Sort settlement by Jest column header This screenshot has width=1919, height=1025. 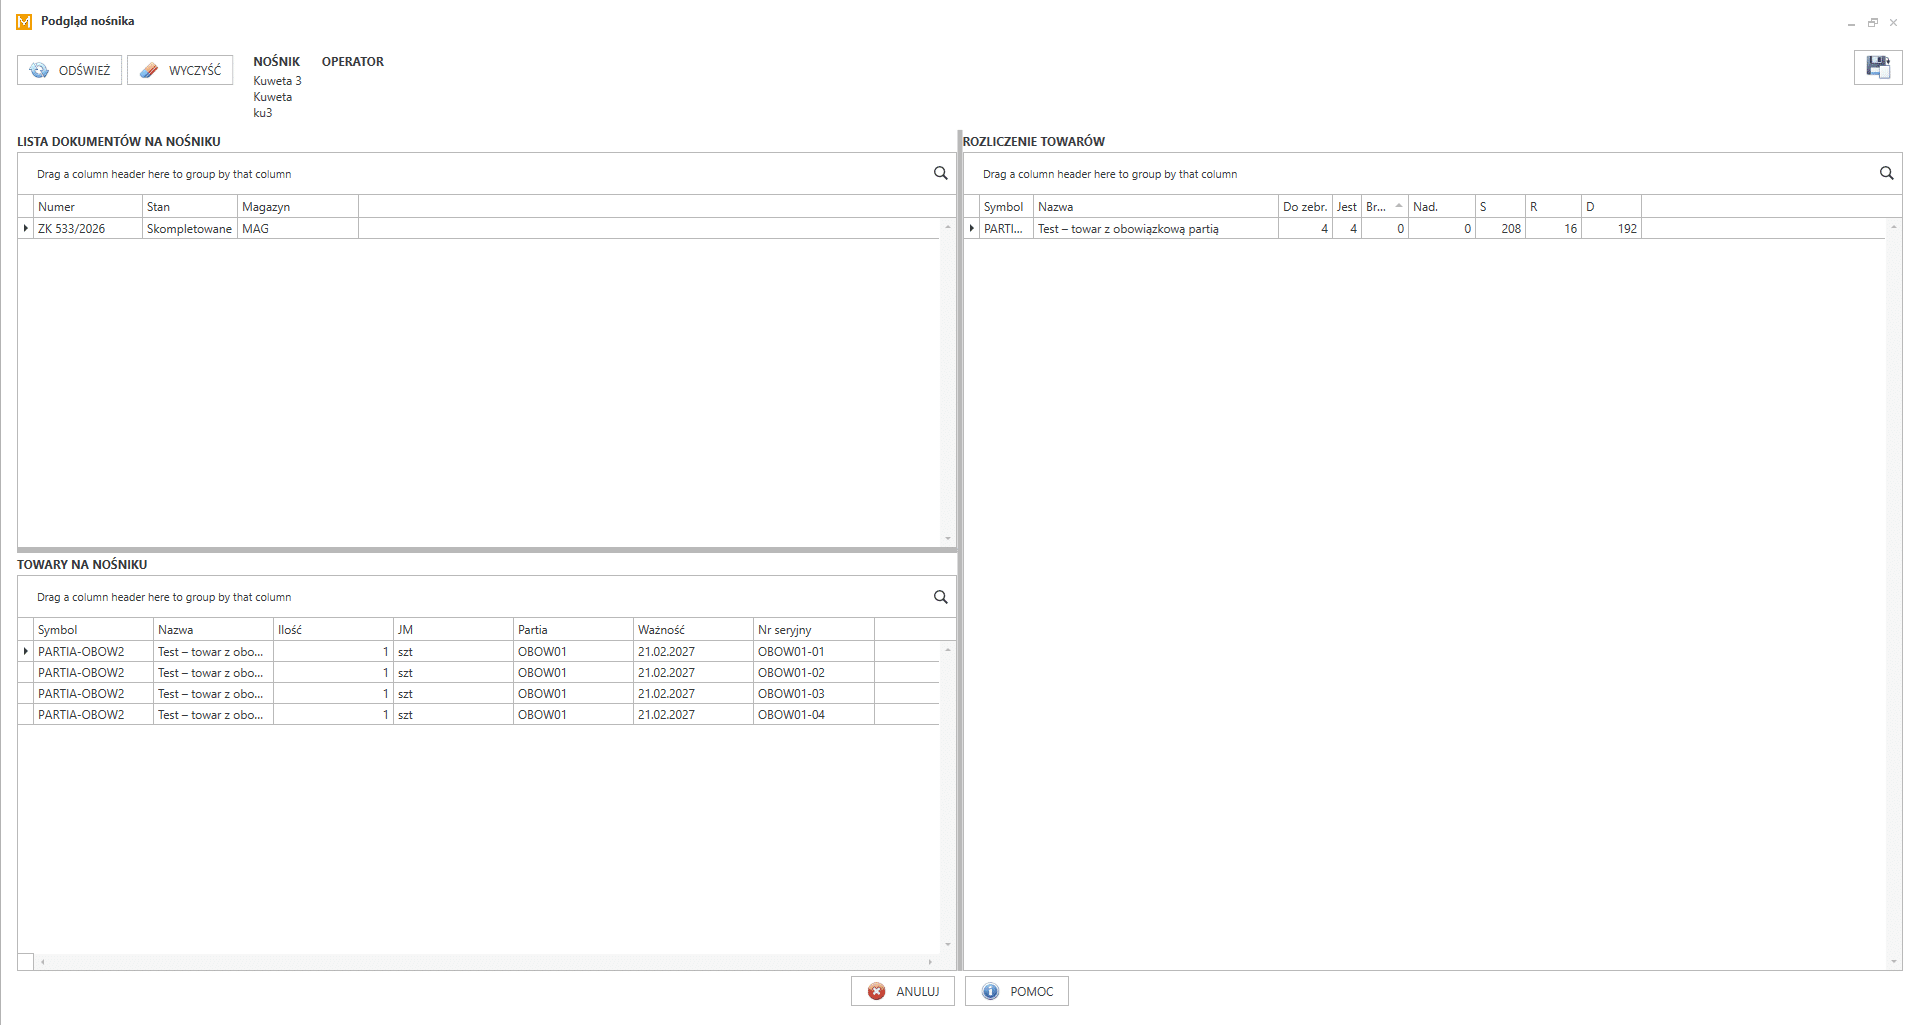coord(1347,206)
